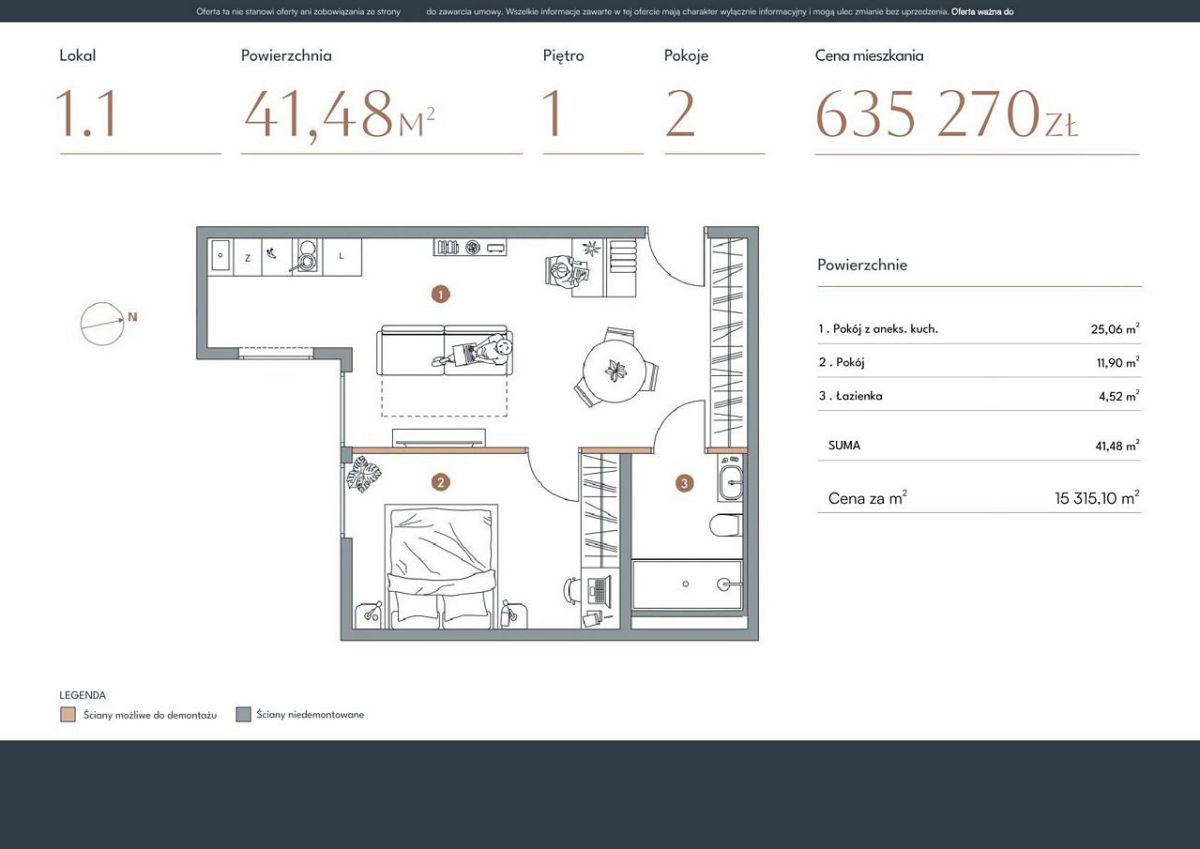Select room marker 3 in bathroom

(684, 484)
